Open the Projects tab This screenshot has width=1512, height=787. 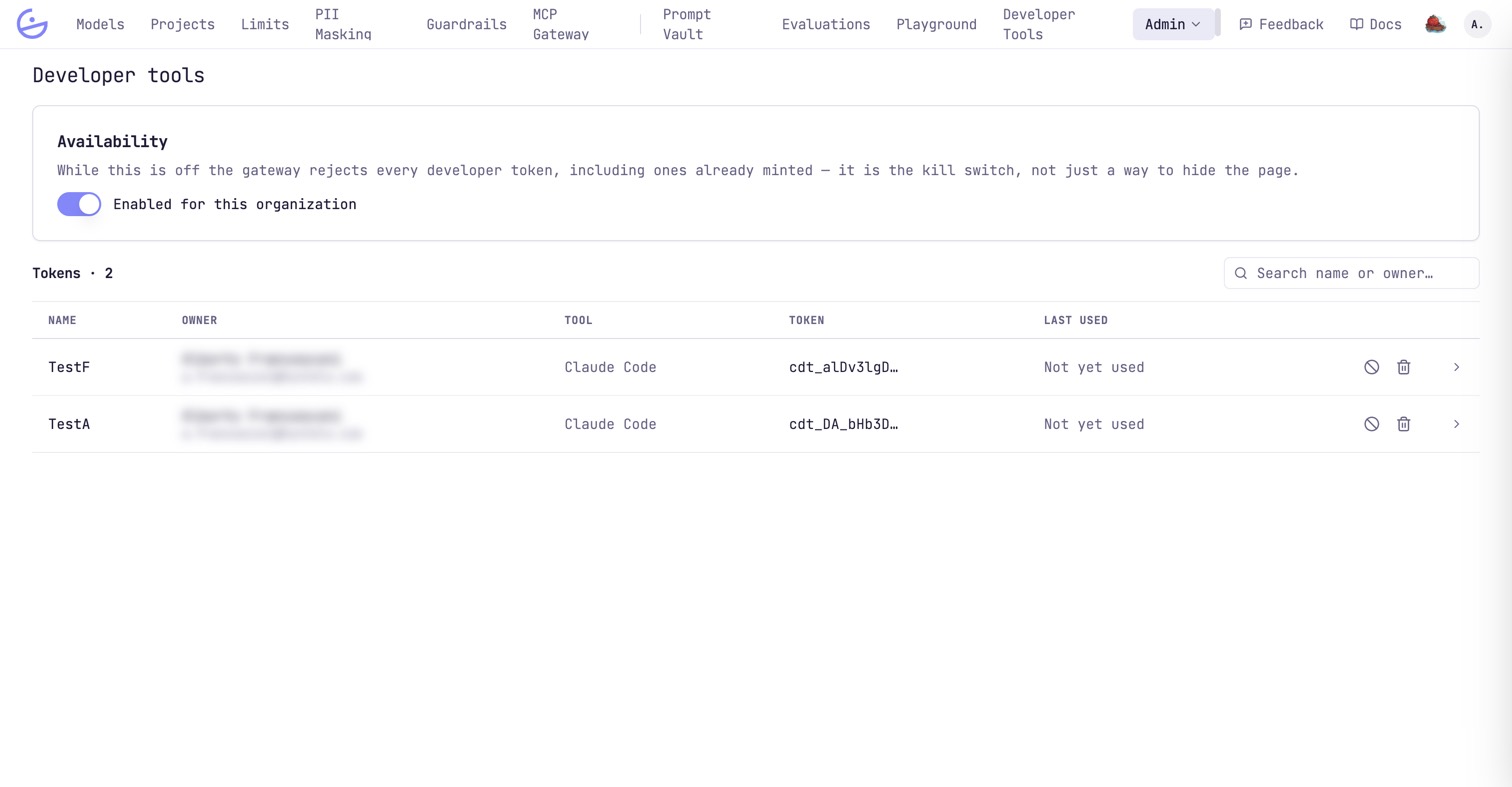click(183, 24)
